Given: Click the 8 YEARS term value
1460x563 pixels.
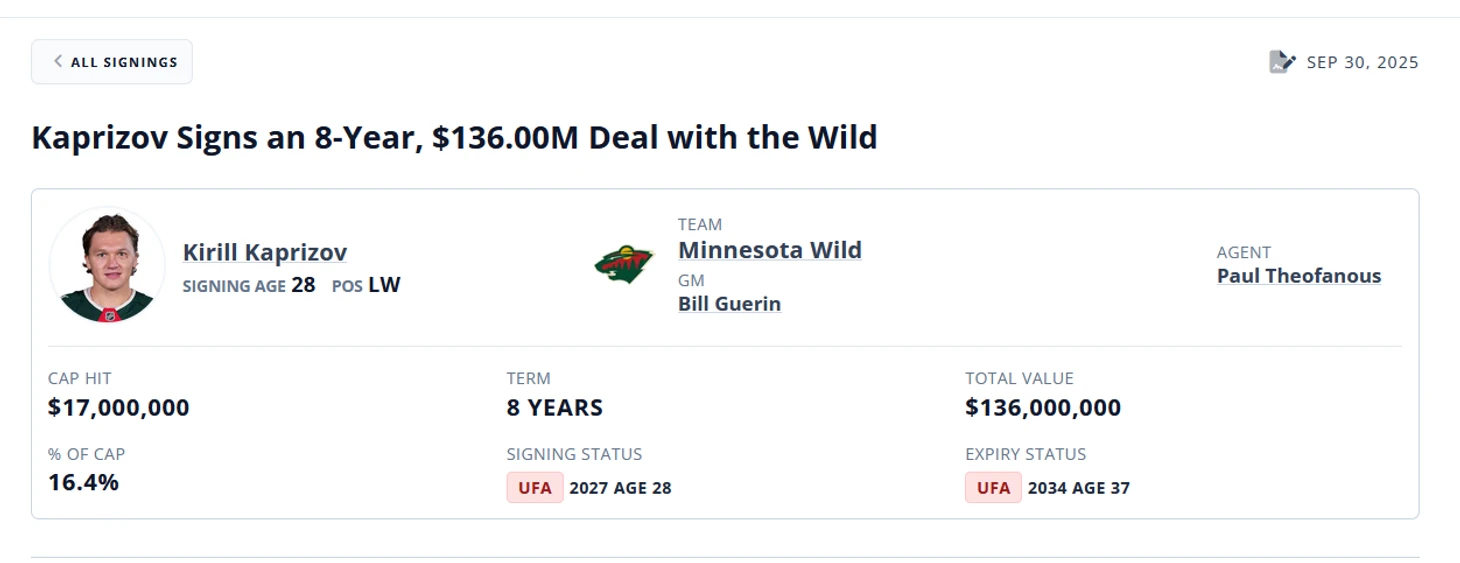Looking at the screenshot, I should 555,408.
